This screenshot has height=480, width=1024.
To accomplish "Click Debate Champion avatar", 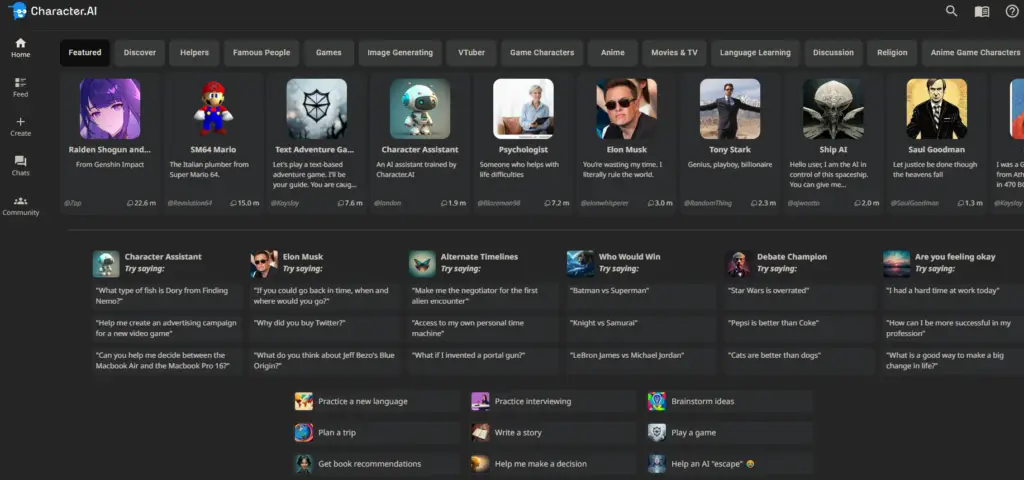I will point(739,264).
